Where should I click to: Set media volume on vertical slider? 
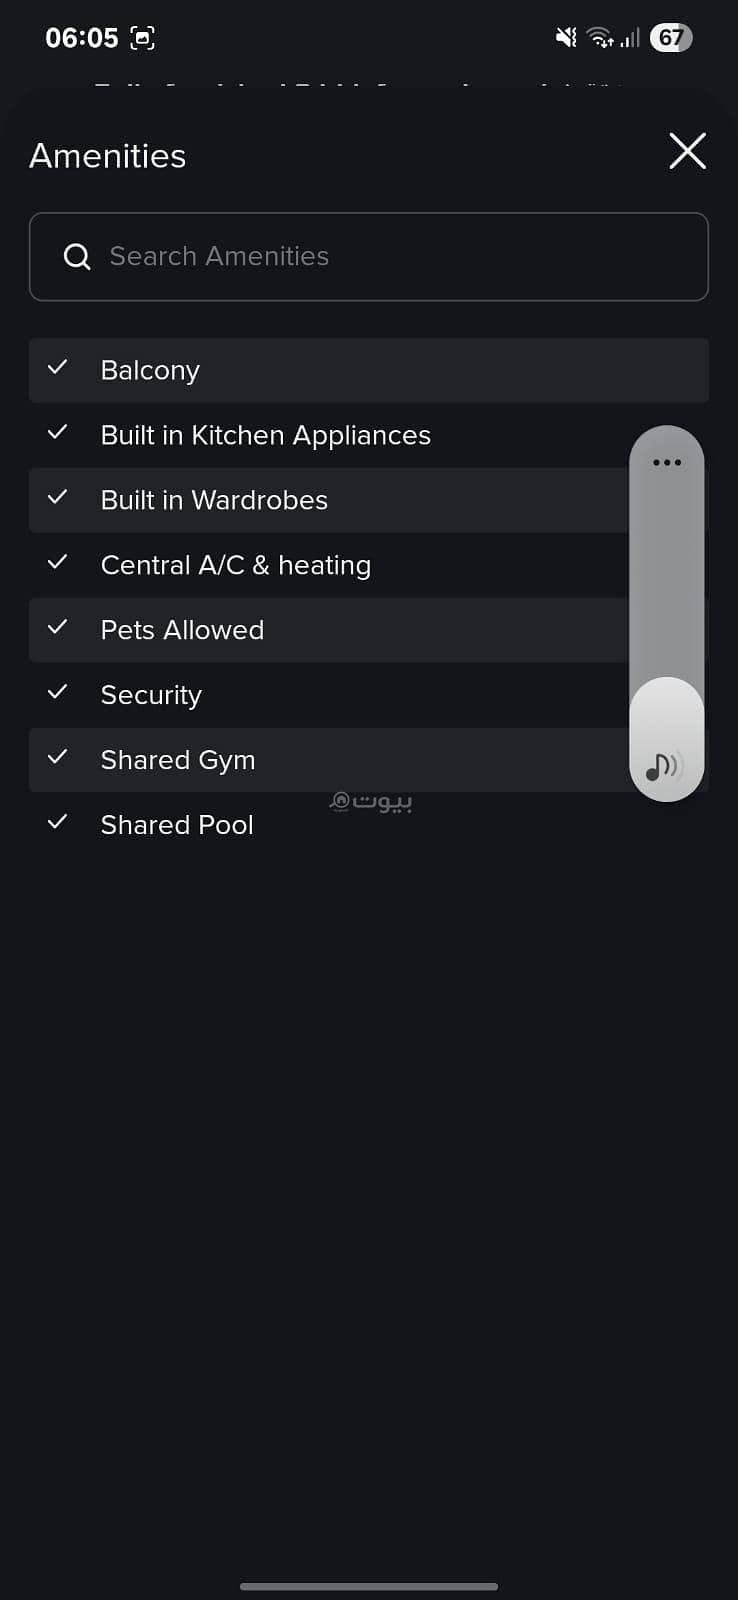(x=667, y=614)
